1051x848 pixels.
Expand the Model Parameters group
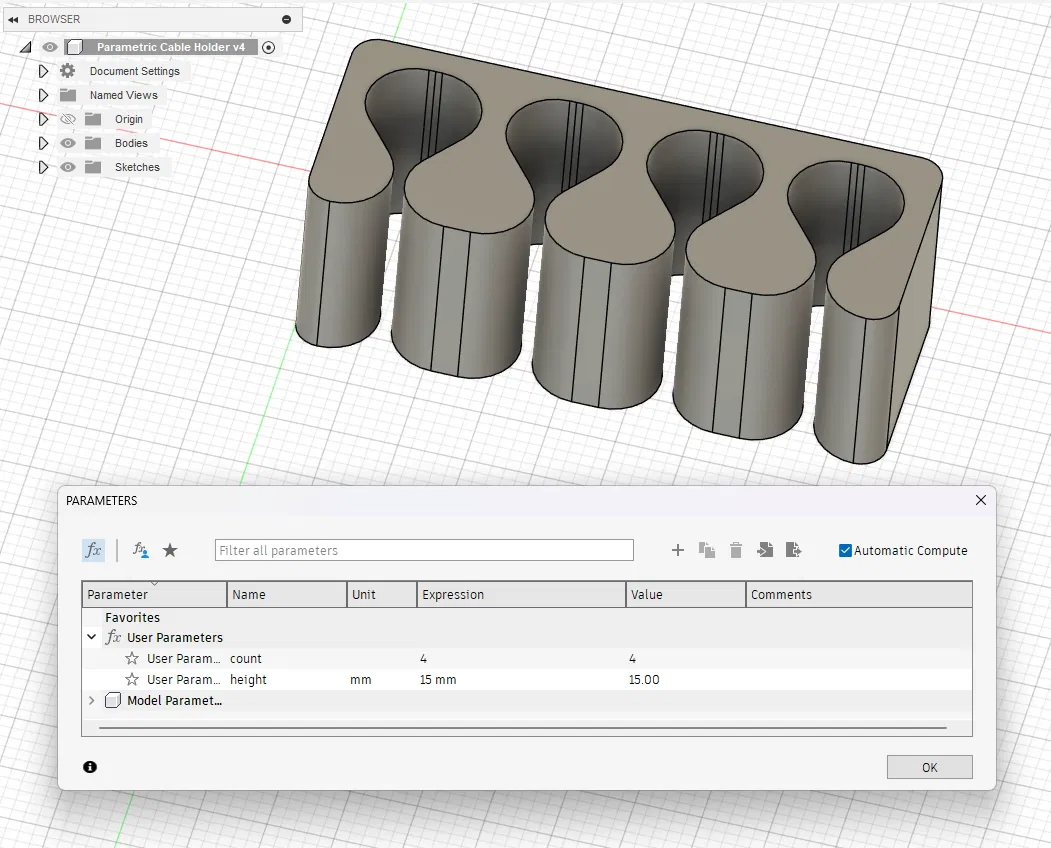tap(92, 701)
